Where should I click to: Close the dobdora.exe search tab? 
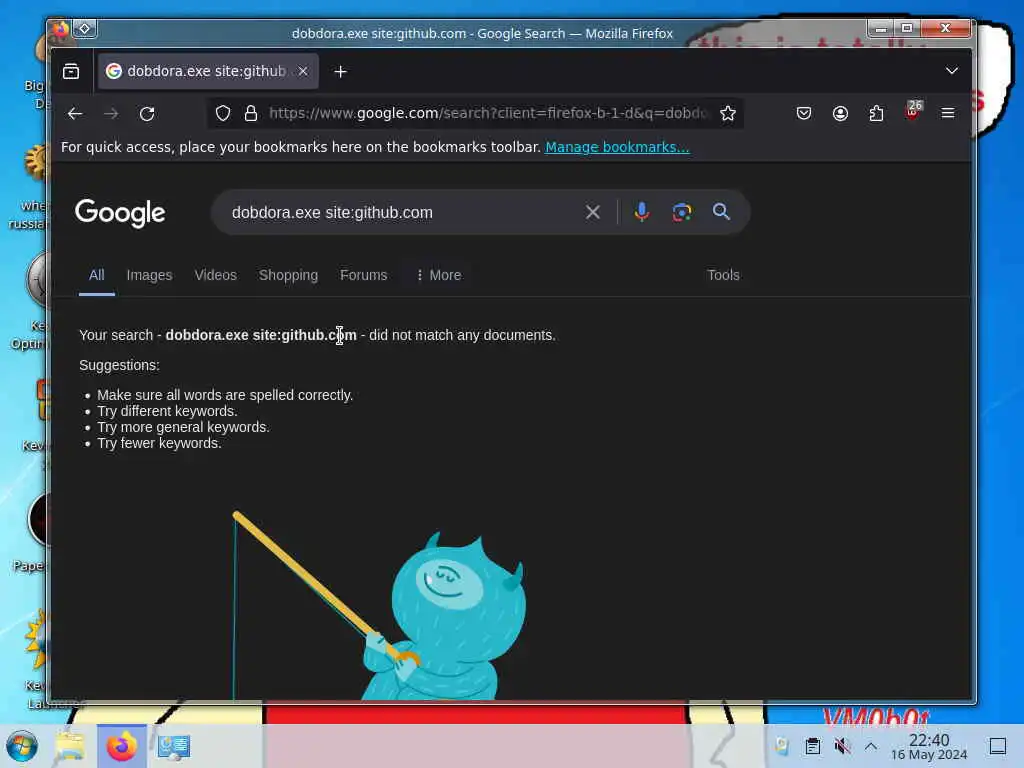303,71
